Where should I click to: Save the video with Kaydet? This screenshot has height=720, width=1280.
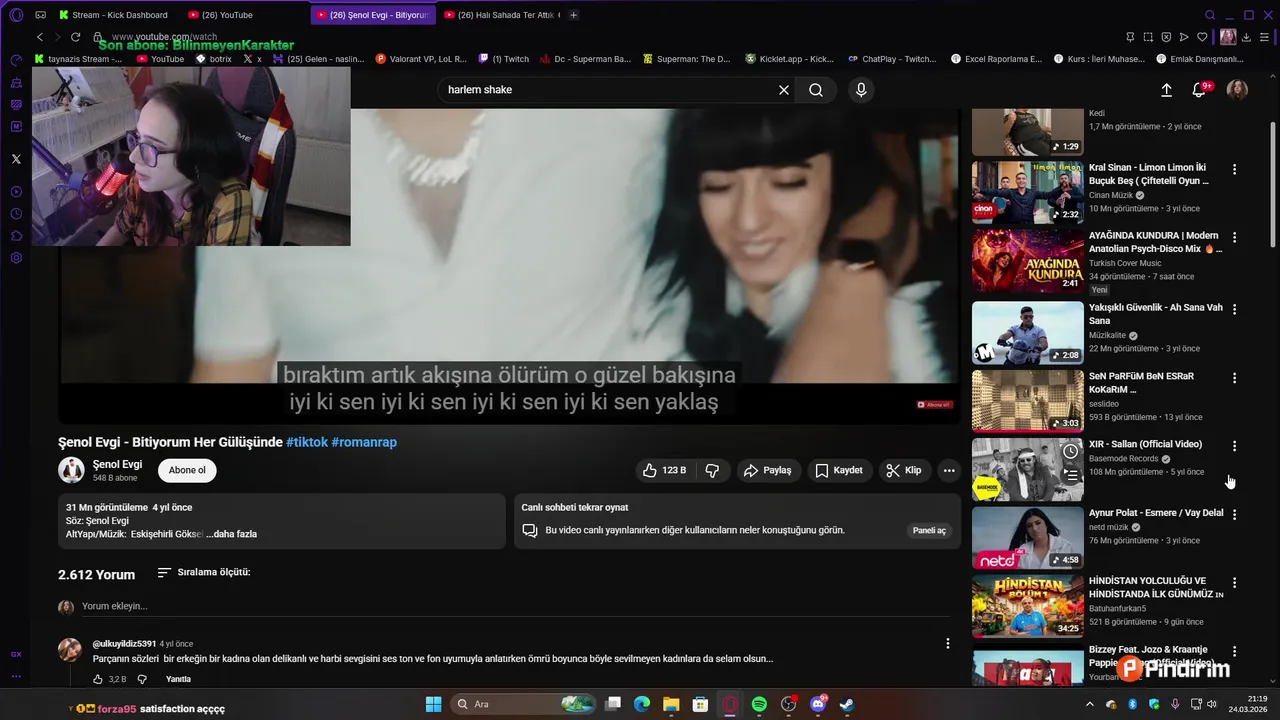click(x=838, y=470)
